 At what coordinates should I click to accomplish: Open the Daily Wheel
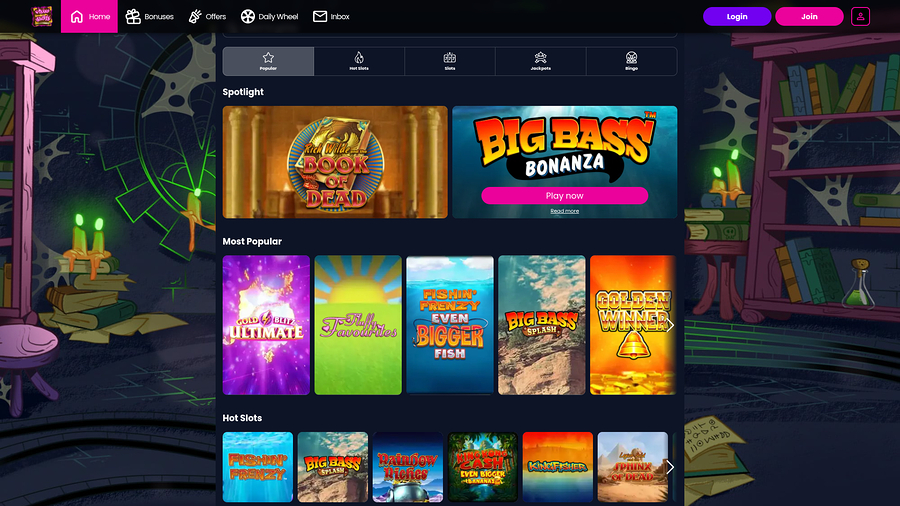270,17
